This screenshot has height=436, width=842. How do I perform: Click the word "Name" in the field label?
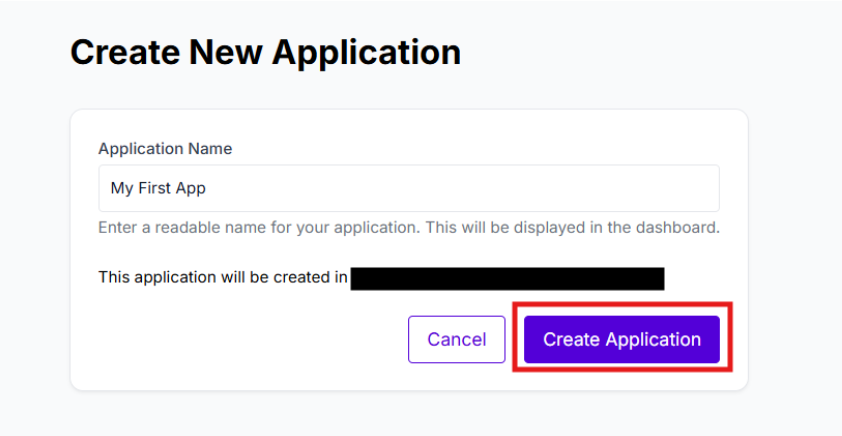coord(210,148)
